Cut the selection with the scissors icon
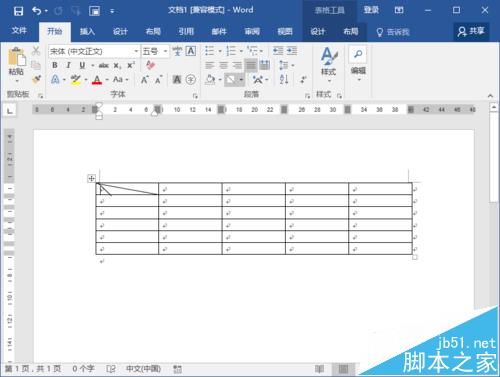This screenshot has width=500, height=377. (36, 51)
